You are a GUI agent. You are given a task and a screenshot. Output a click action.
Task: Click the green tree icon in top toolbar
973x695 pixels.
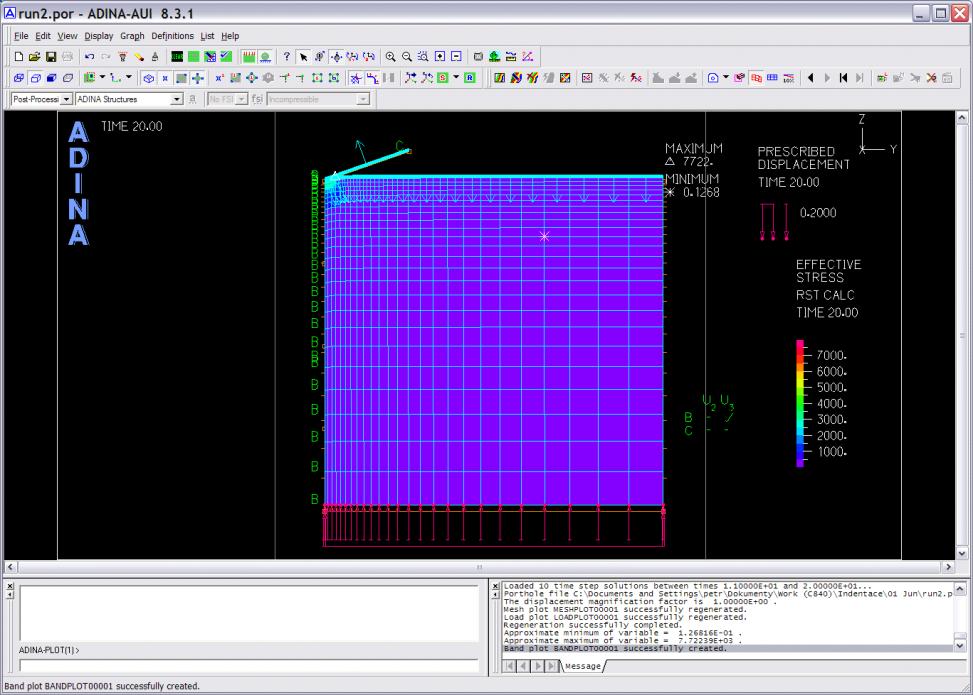tap(494, 56)
